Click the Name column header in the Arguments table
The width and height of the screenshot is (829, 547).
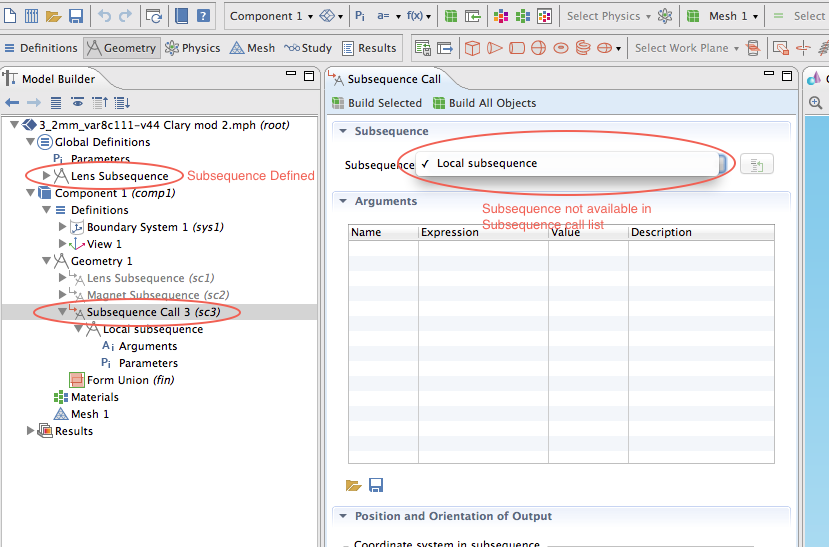point(383,233)
